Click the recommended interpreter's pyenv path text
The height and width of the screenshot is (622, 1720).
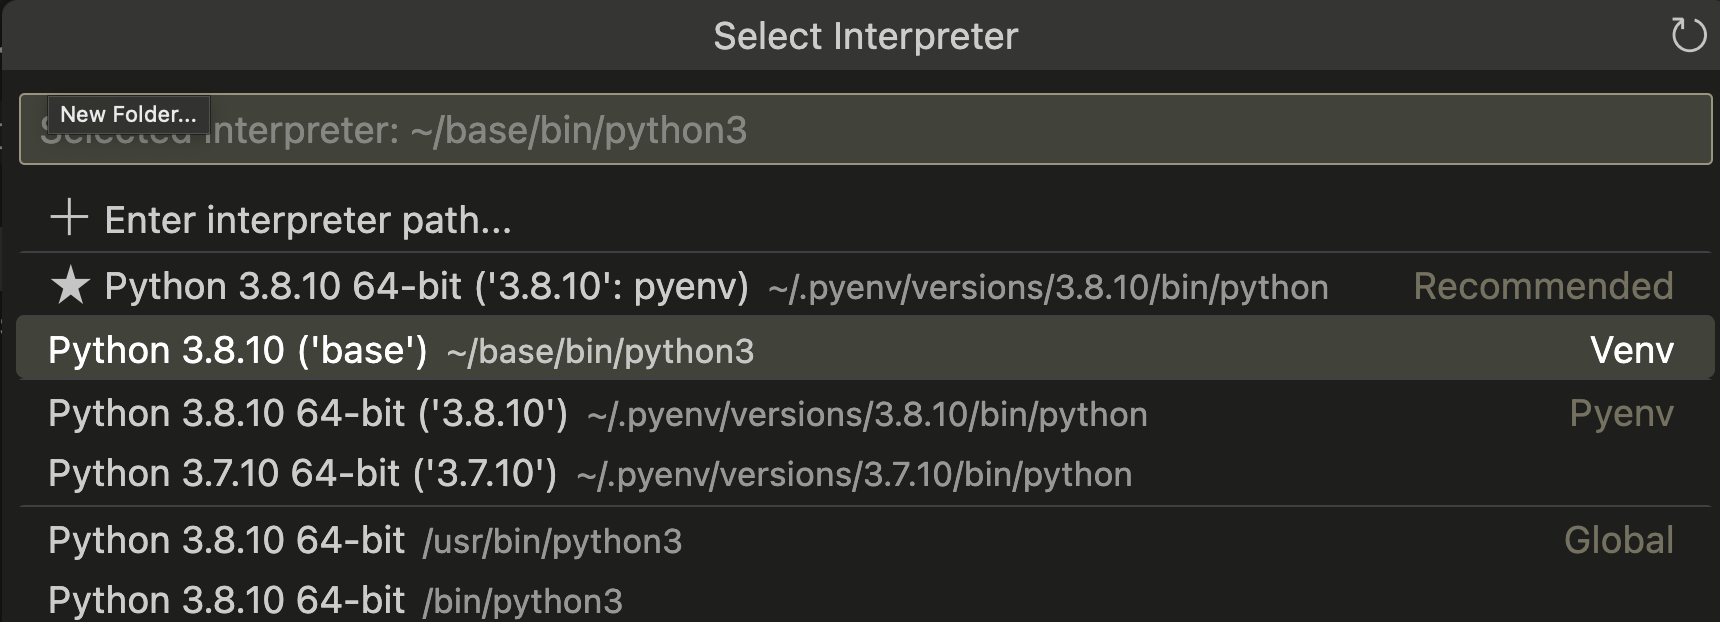(1048, 288)
